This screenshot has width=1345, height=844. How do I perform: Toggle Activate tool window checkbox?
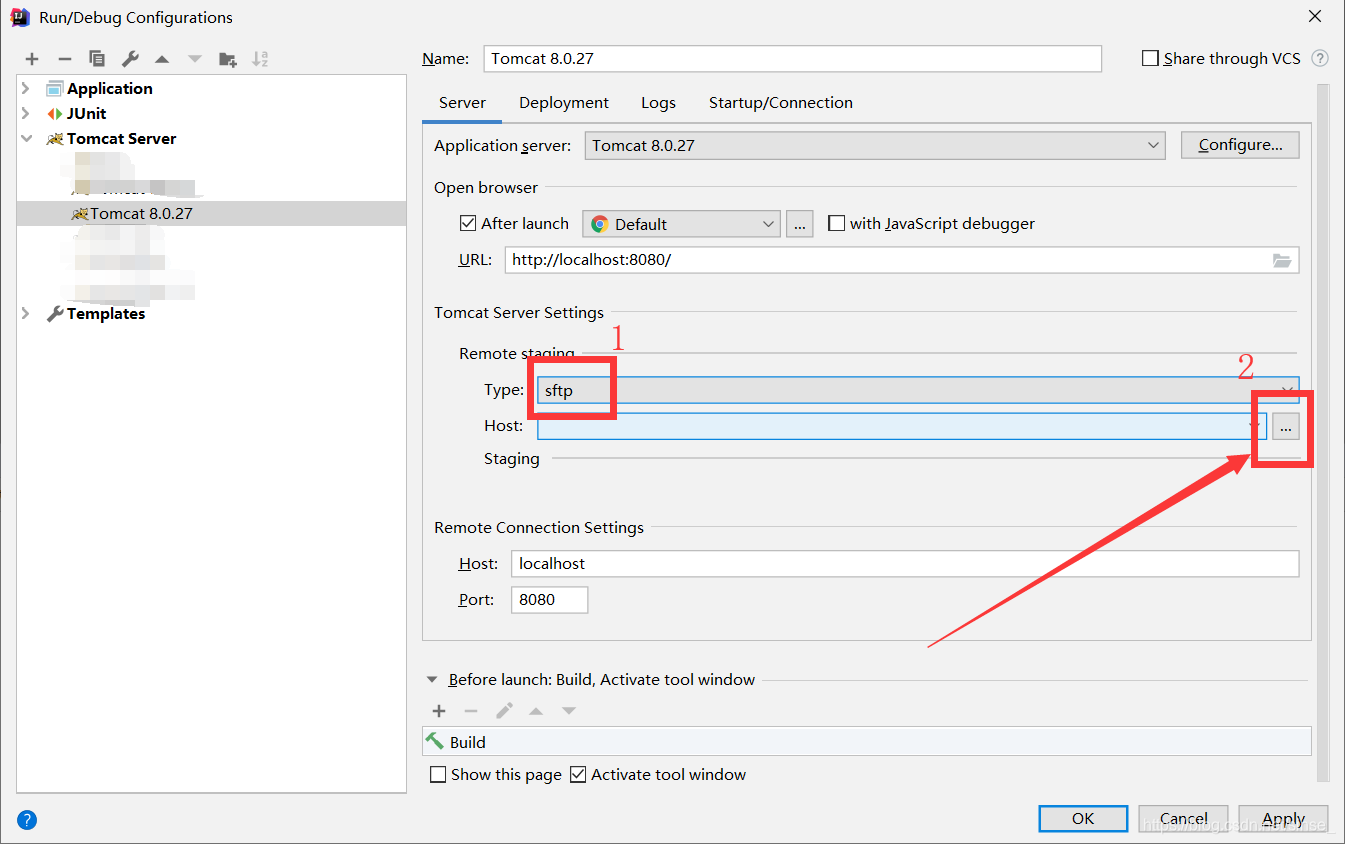578,774
